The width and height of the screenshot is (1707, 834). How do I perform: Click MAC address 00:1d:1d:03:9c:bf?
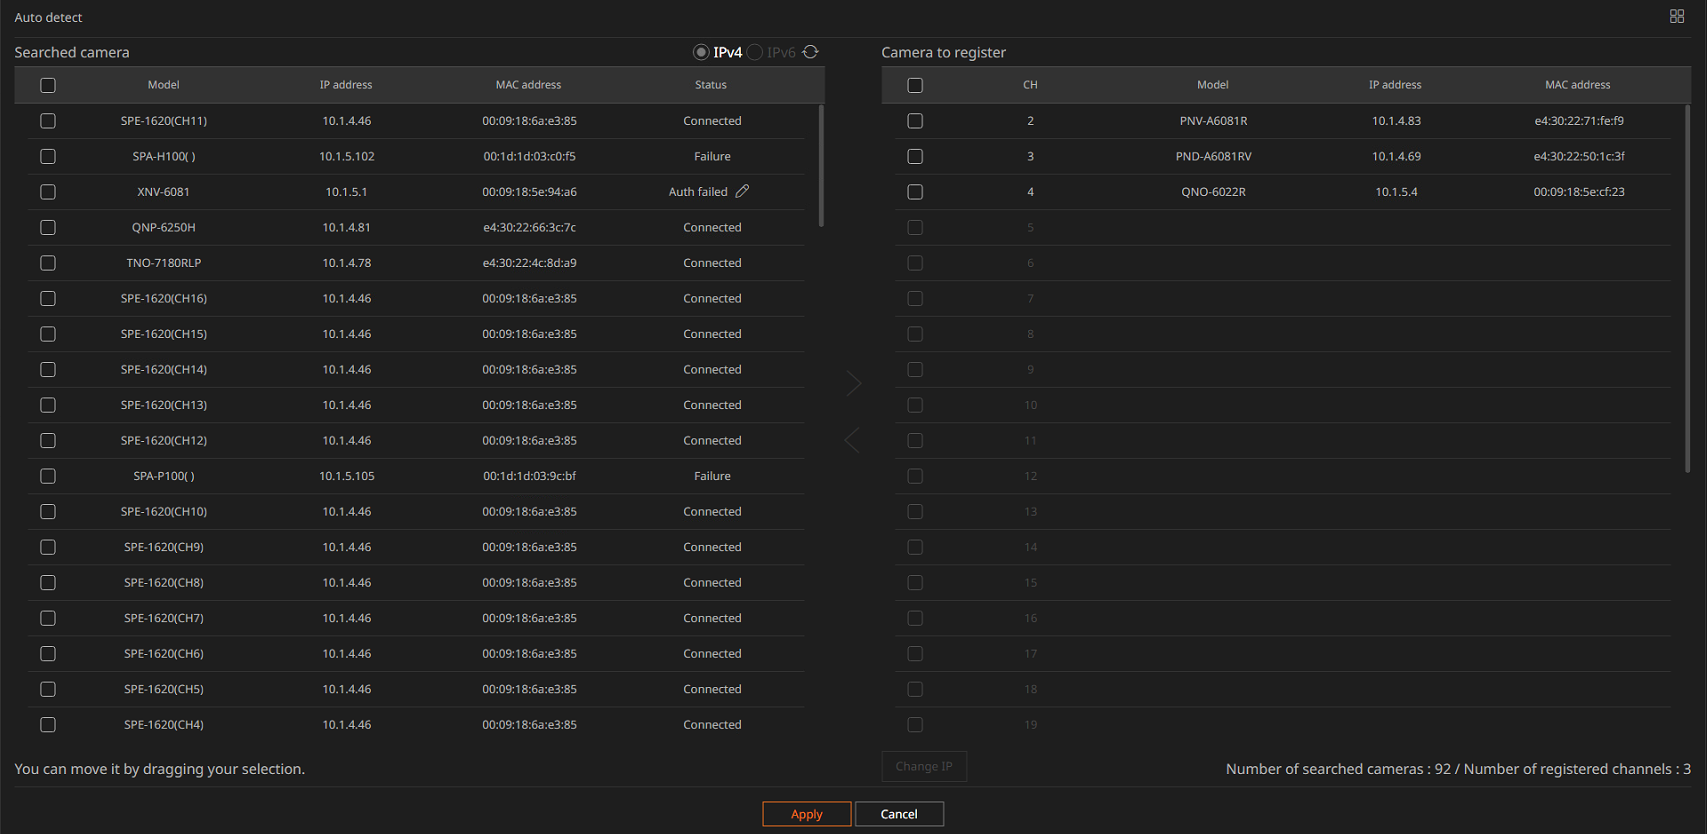[529, 476]
